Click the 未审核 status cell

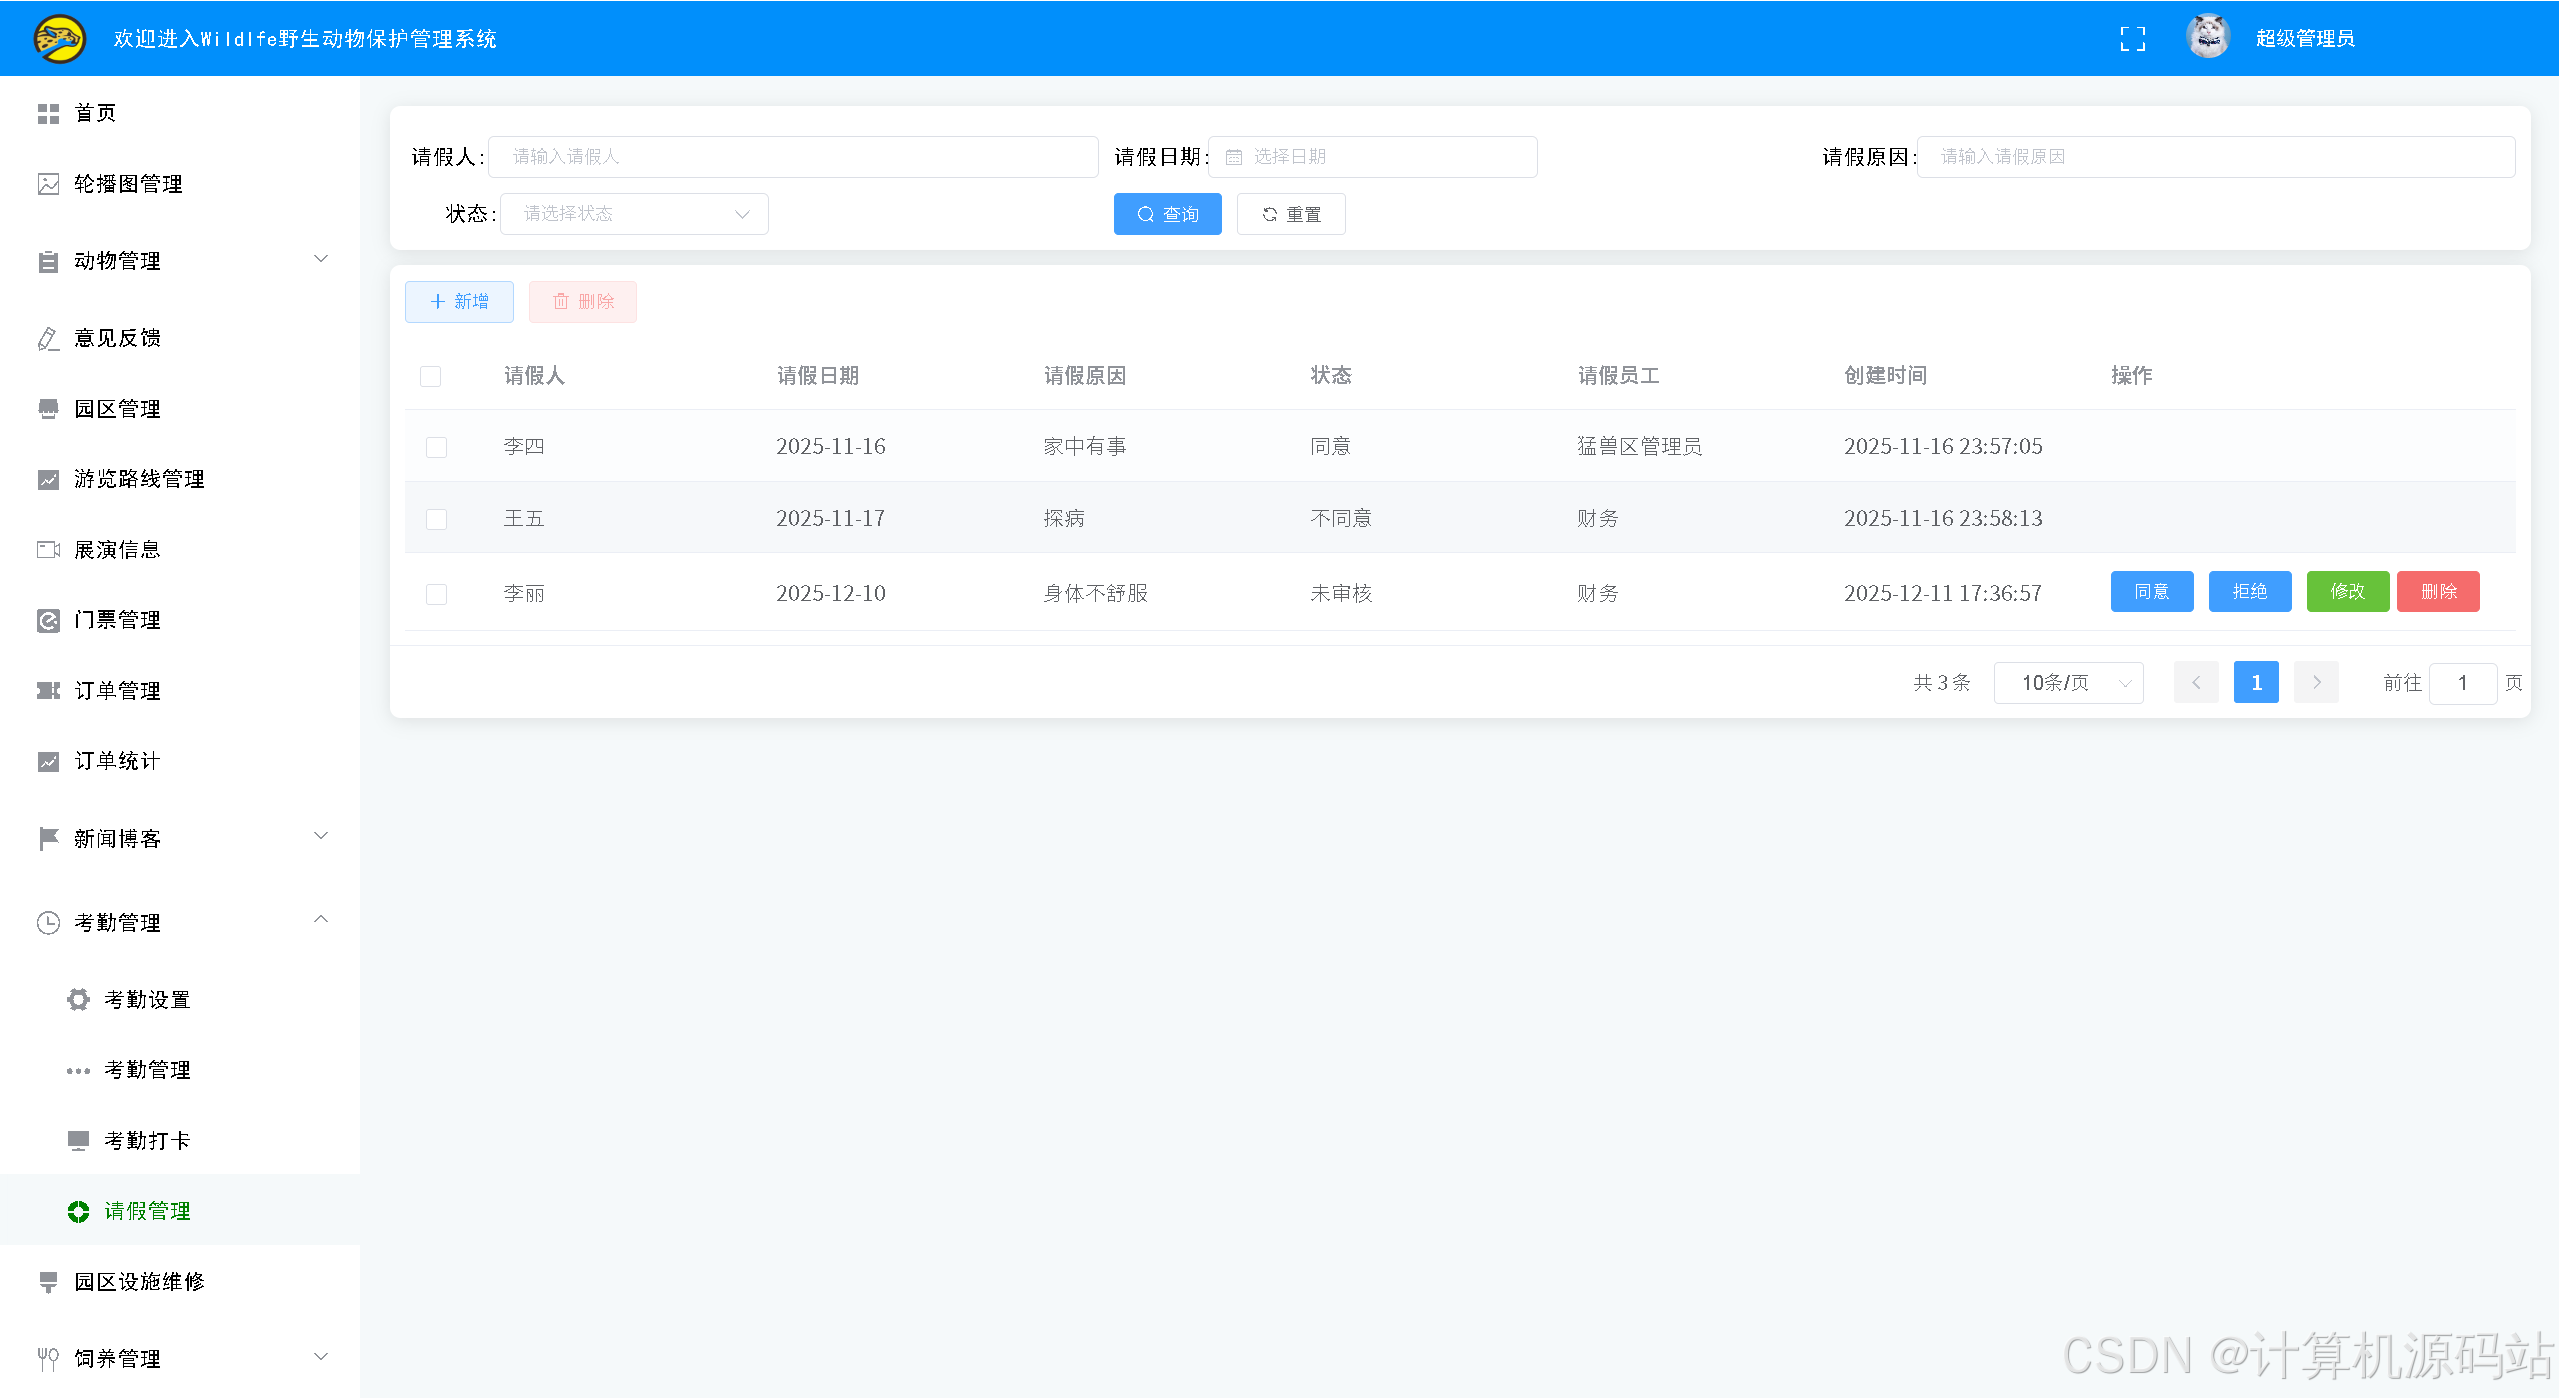(x=1341, y=594)
